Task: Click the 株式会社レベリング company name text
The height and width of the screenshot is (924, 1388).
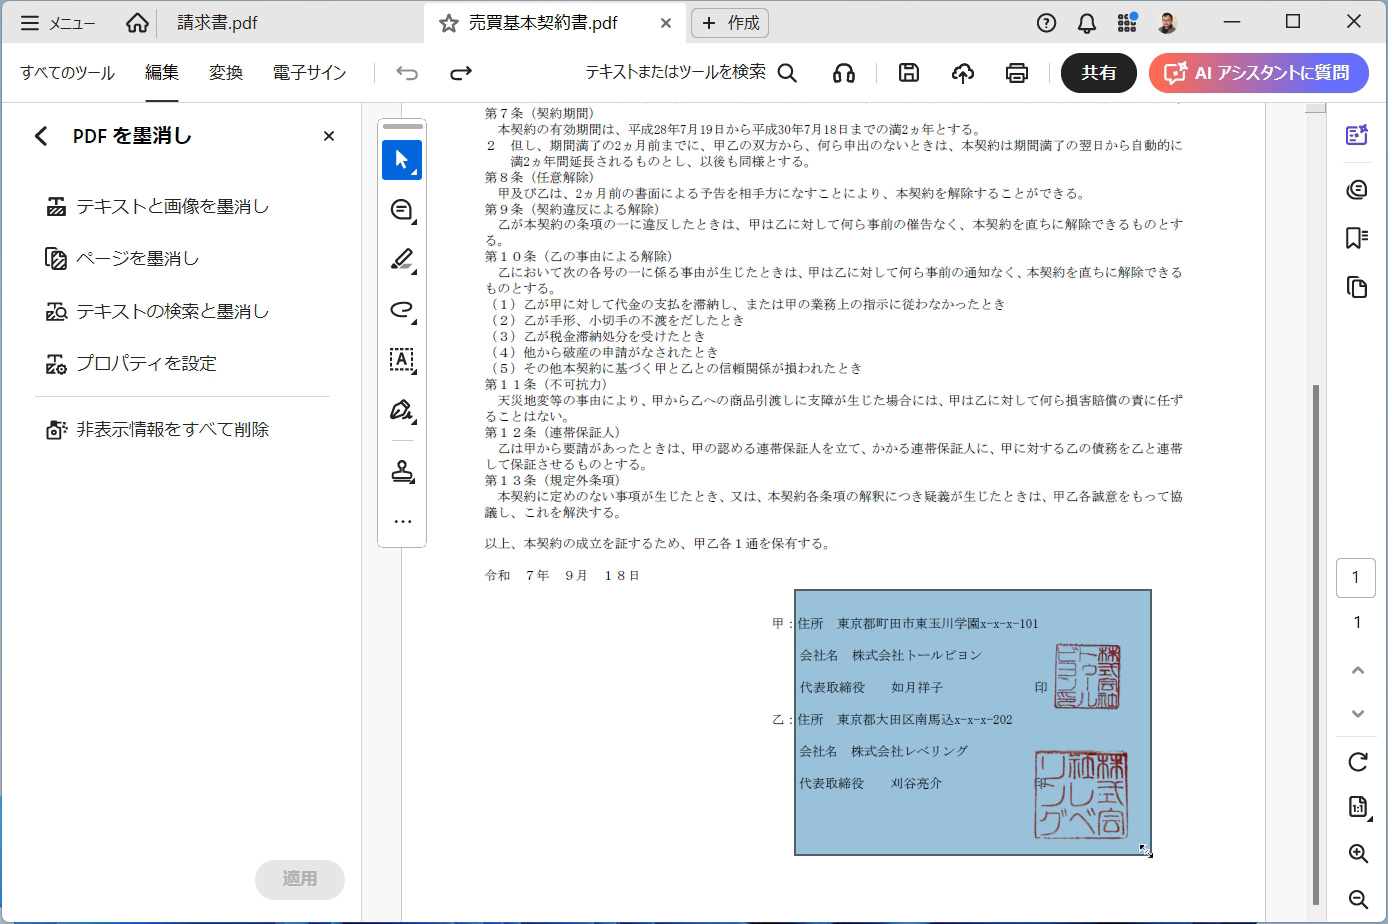Action: click(x=909, y=751)
